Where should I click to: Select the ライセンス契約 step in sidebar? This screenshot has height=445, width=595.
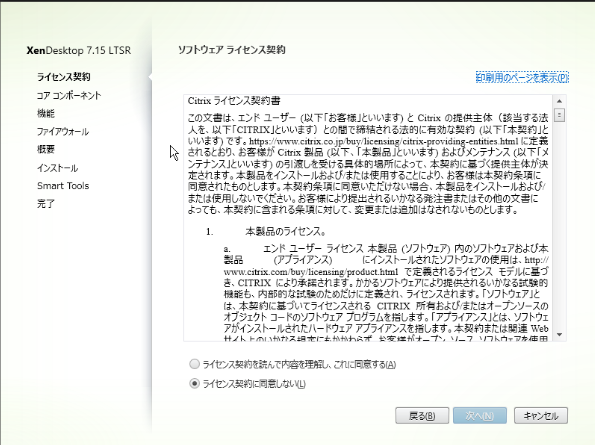click(x=63, y=77)
